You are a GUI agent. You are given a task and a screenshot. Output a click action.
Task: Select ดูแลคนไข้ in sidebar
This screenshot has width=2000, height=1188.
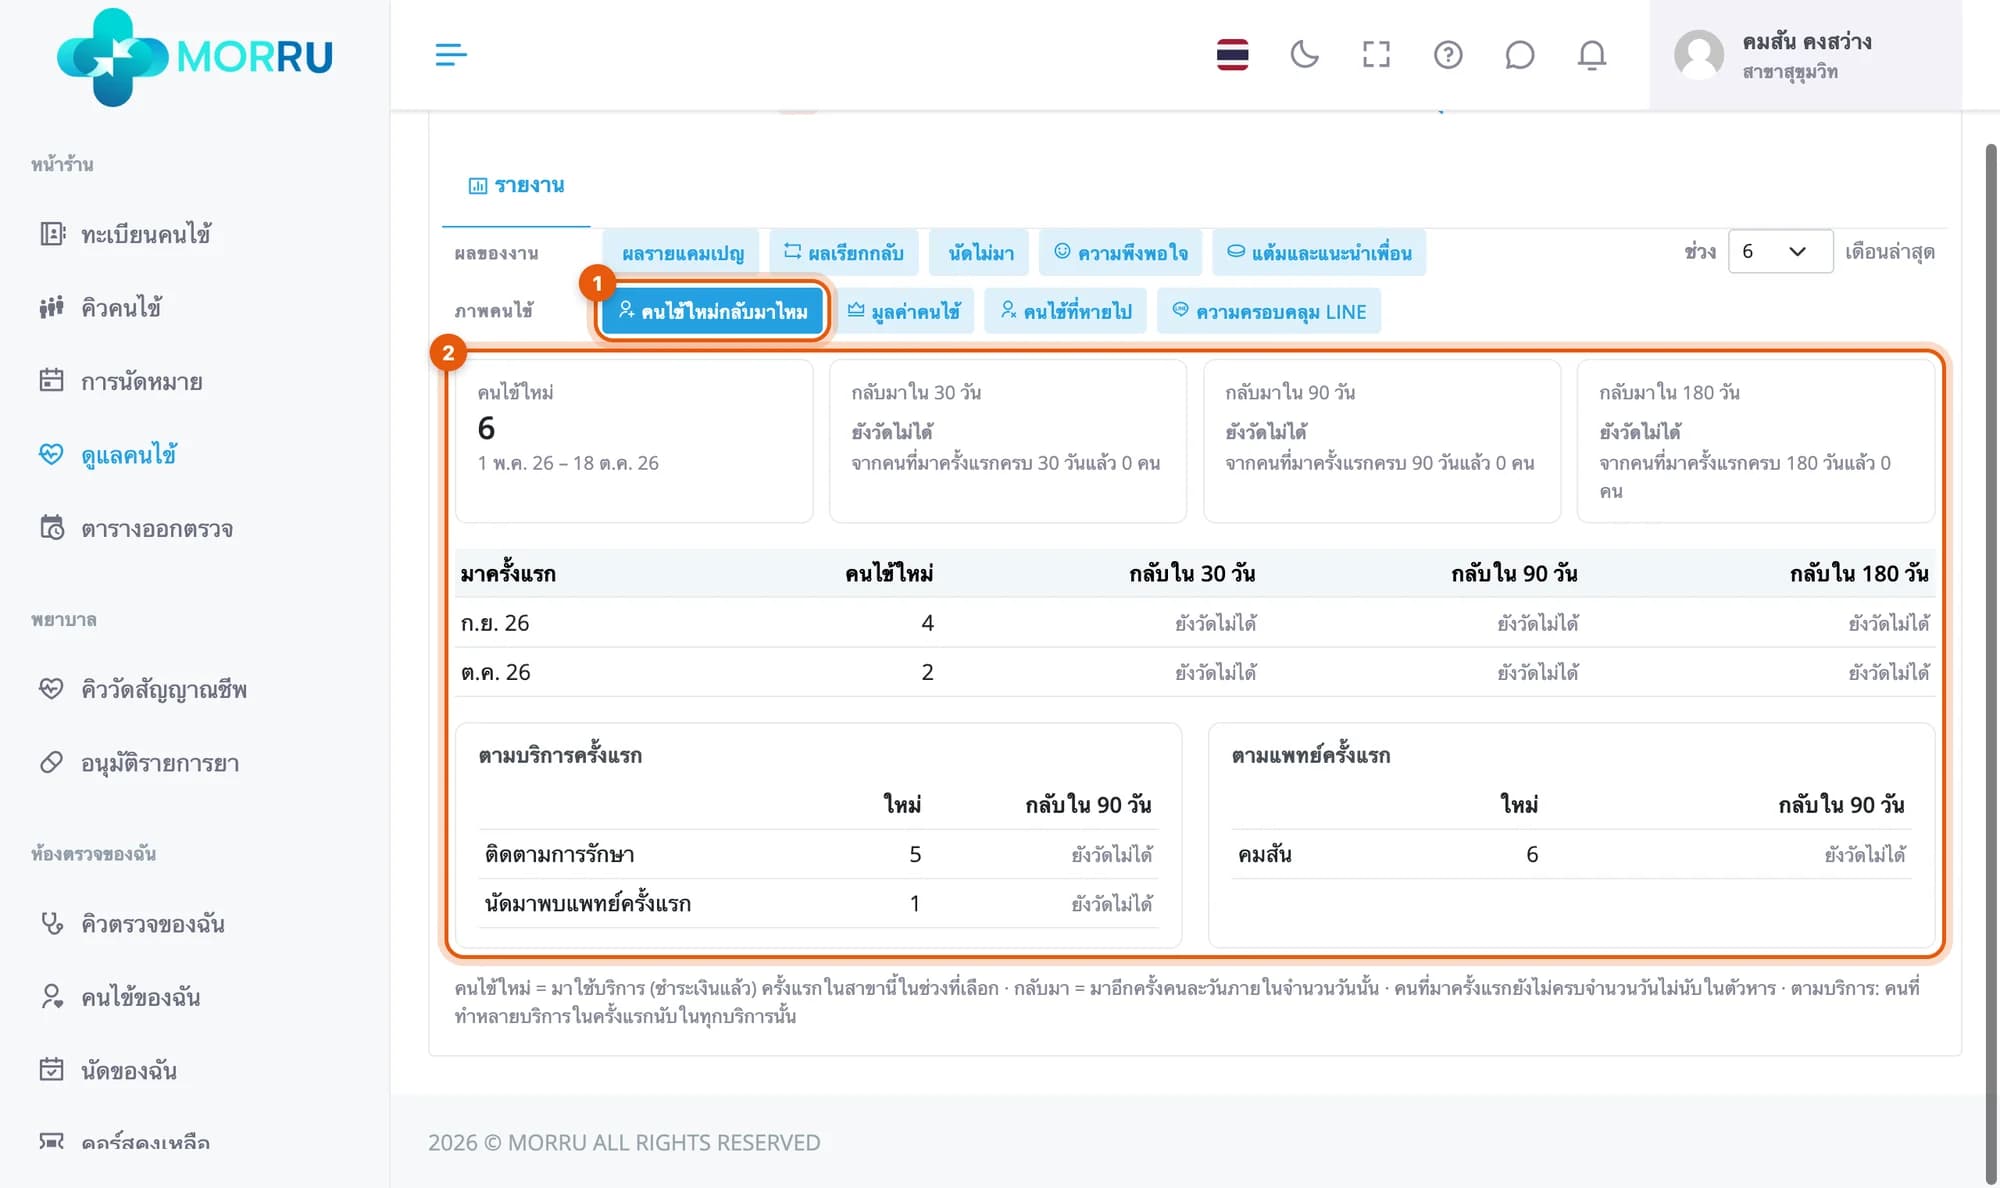(x=108, y=455)
